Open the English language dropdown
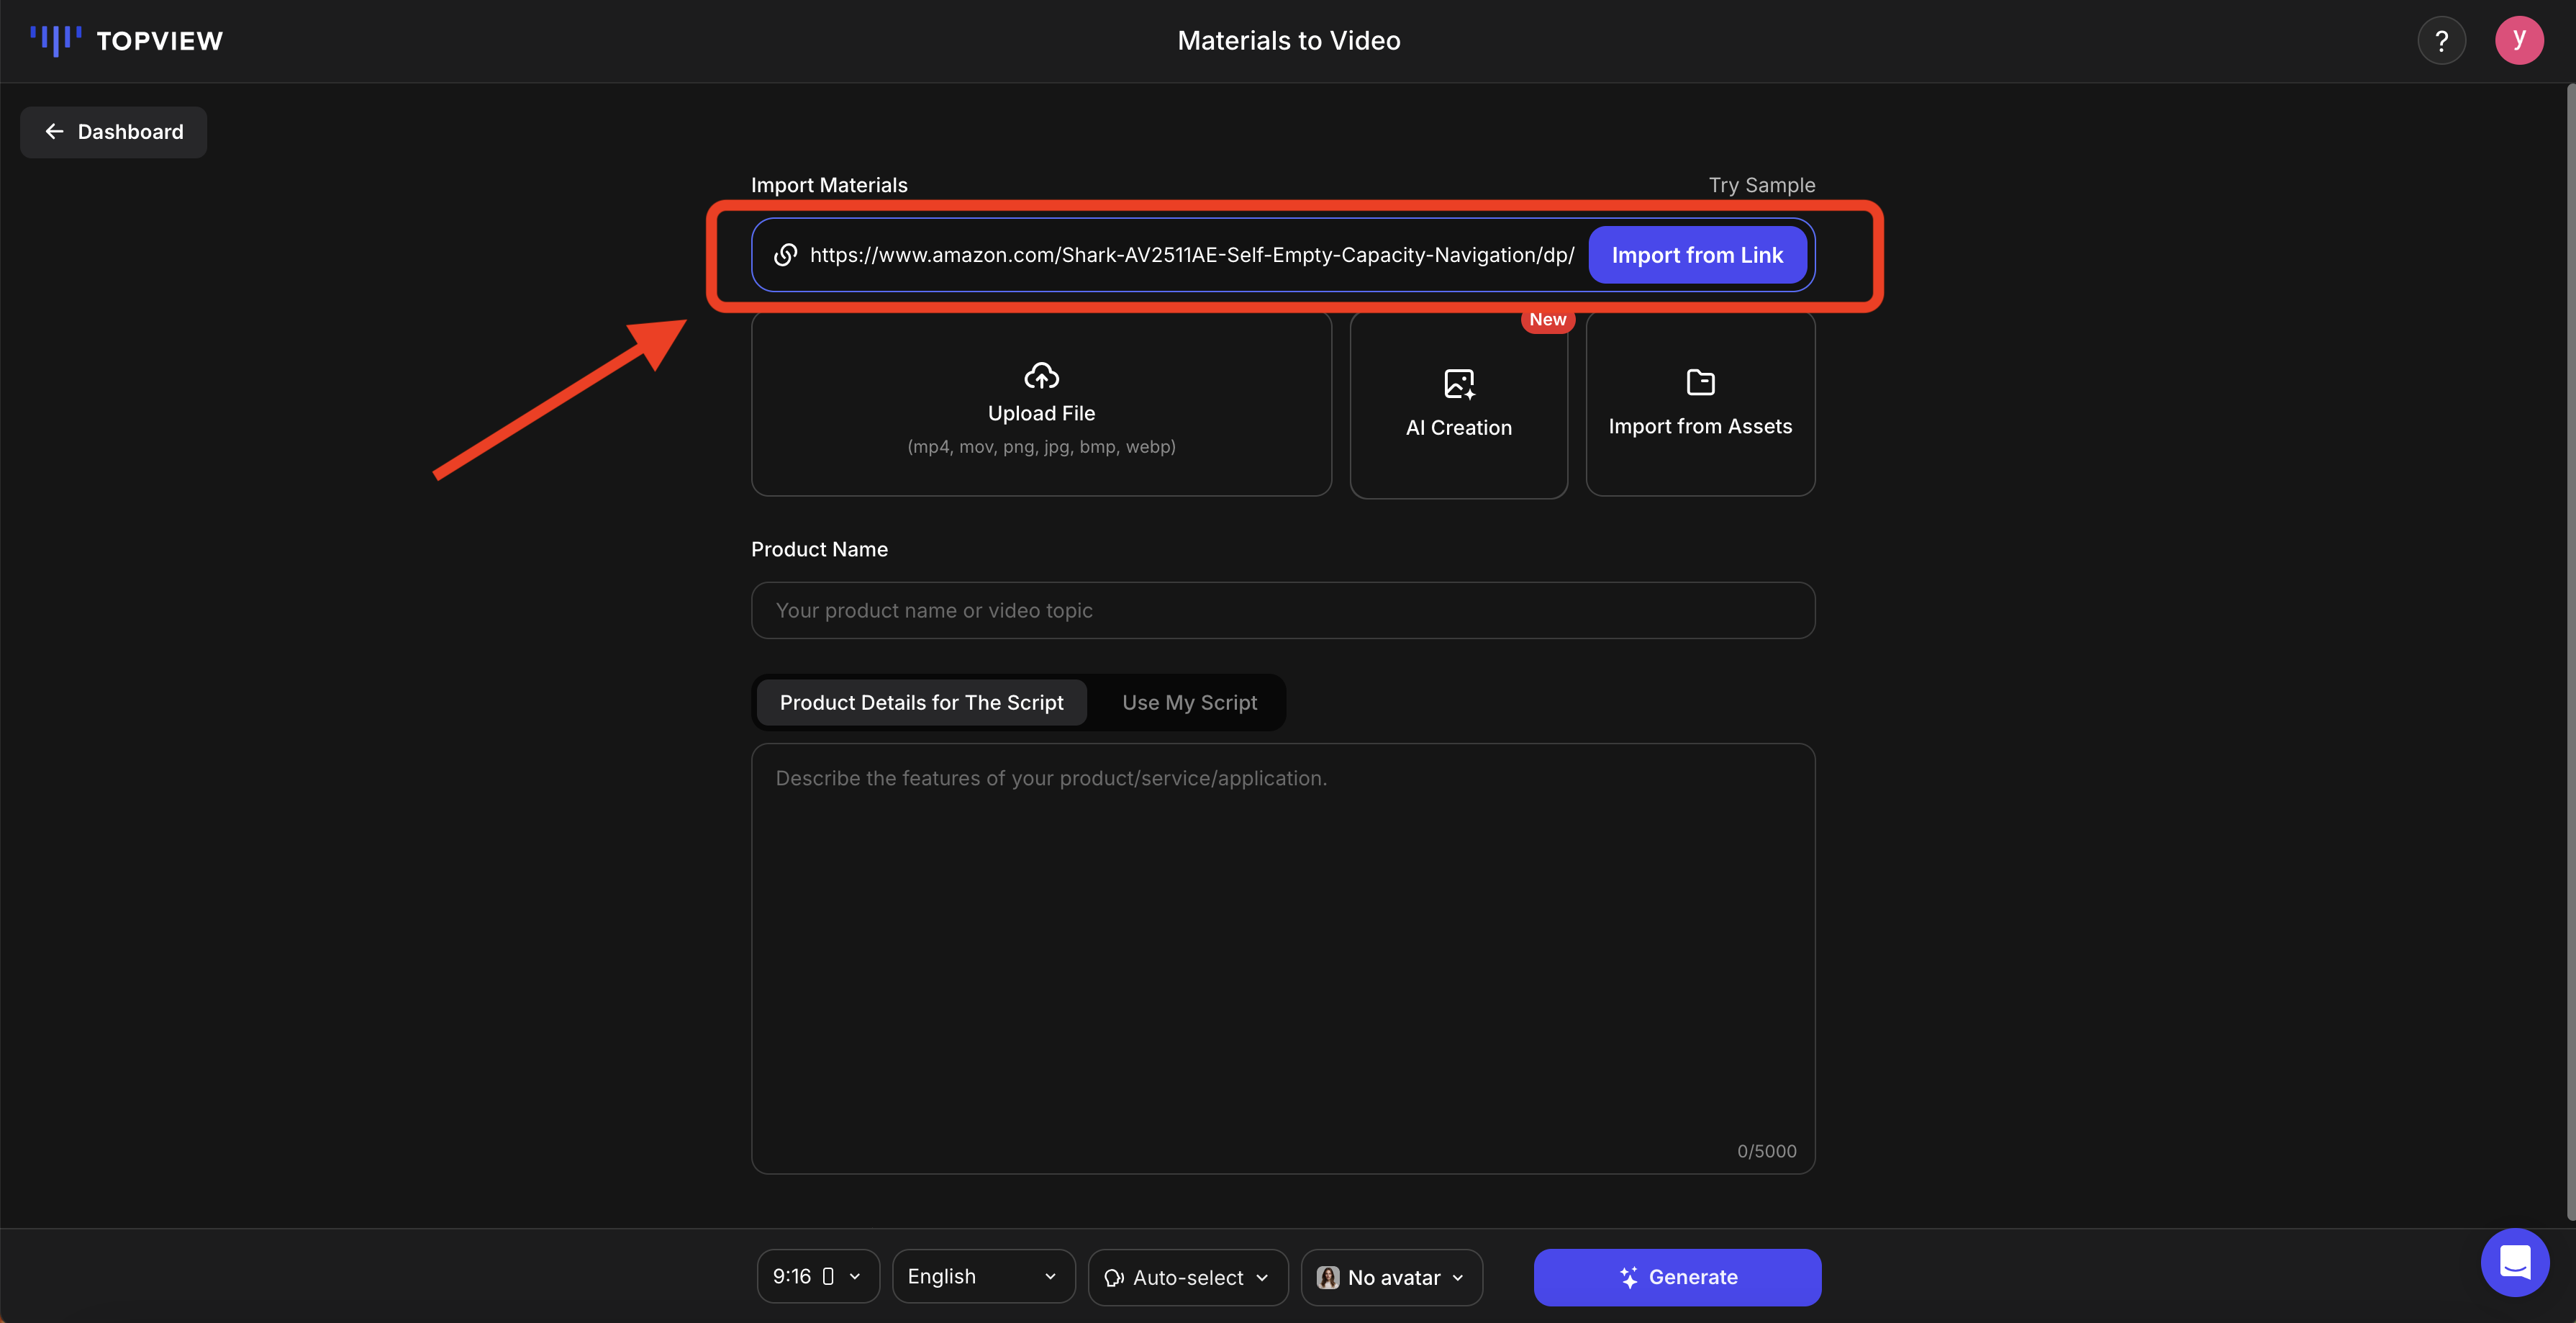 (983, 1277)
